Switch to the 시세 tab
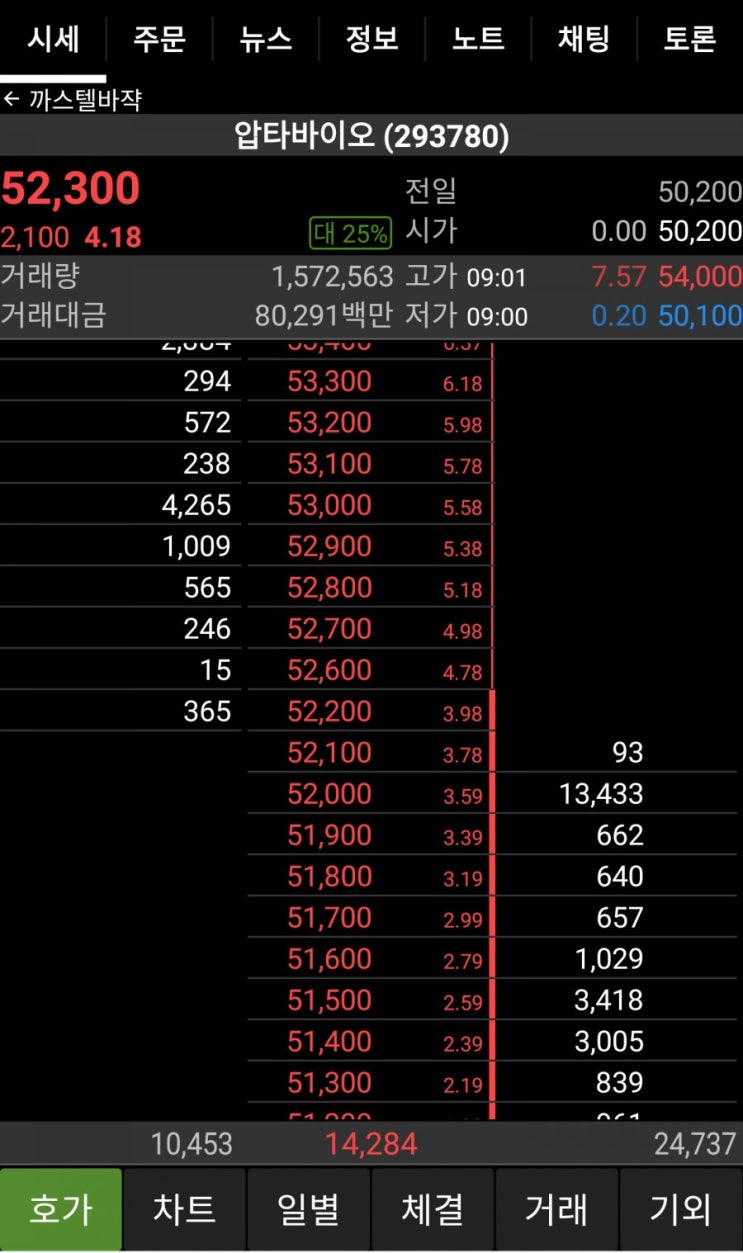 coord(53,39)
